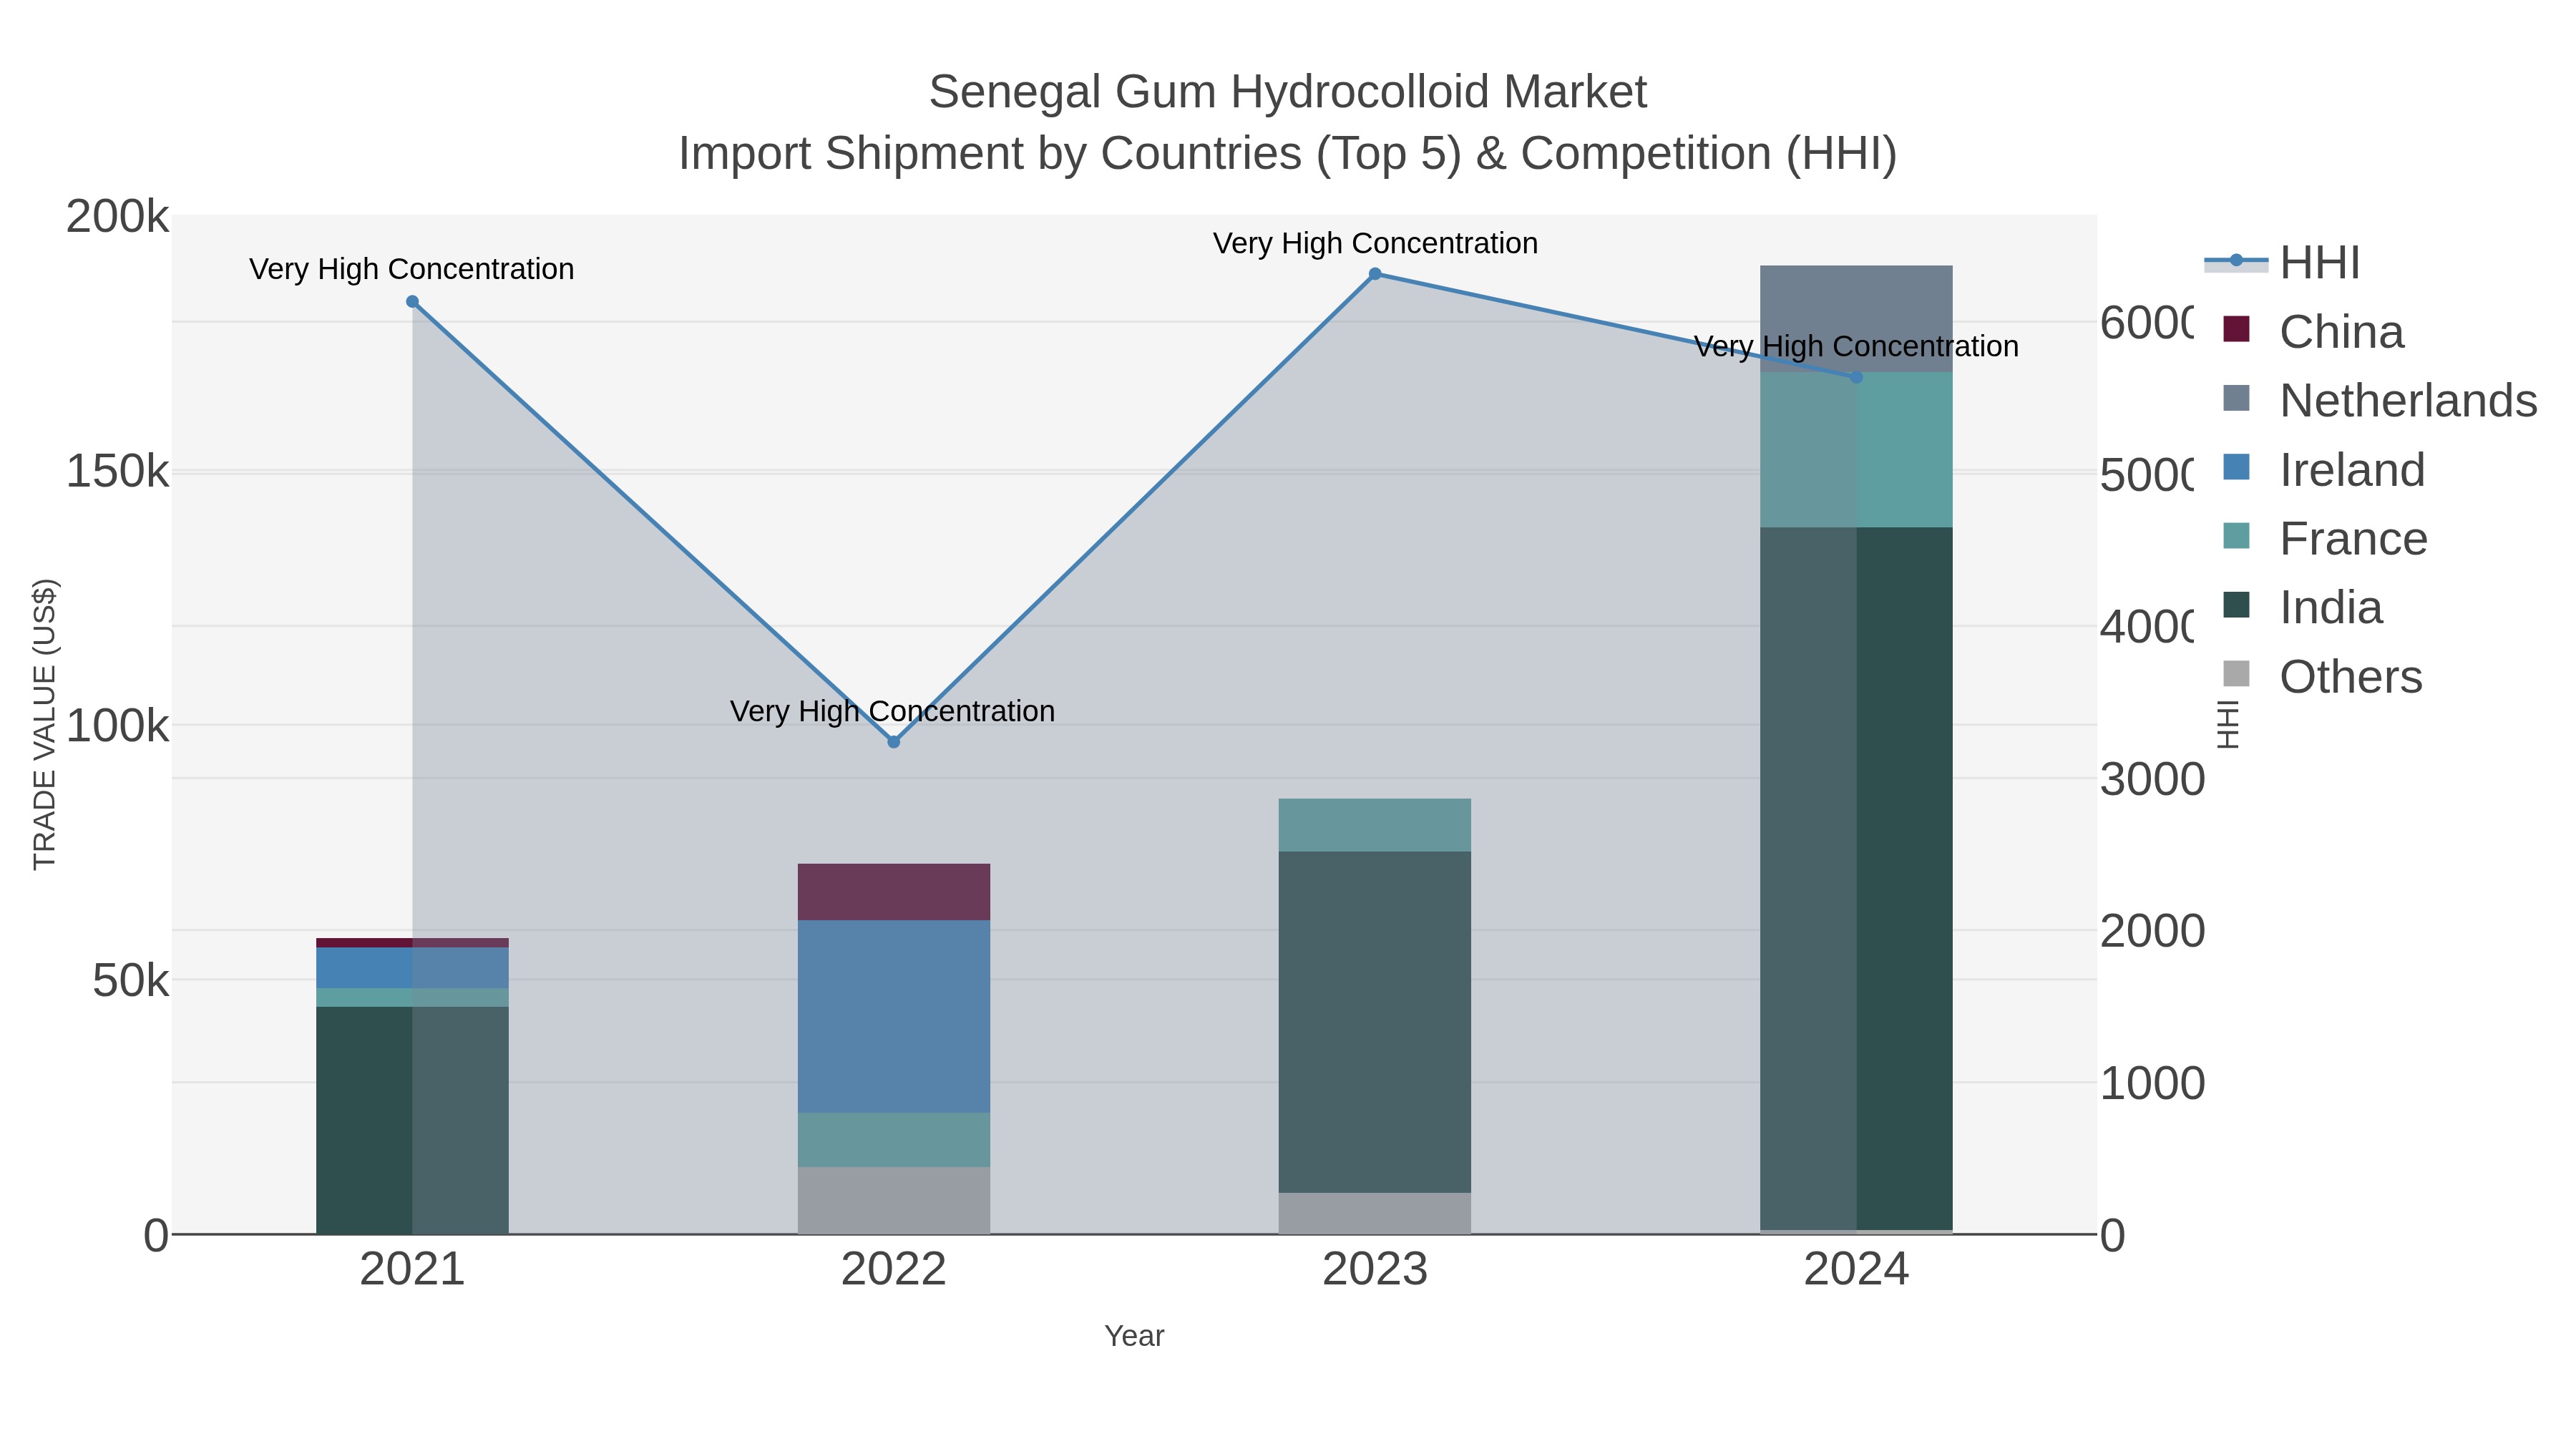Click the chart title Senegal Gum Hydrocolloid Market
2576x1449 pixels.
tap(1288, 92)
